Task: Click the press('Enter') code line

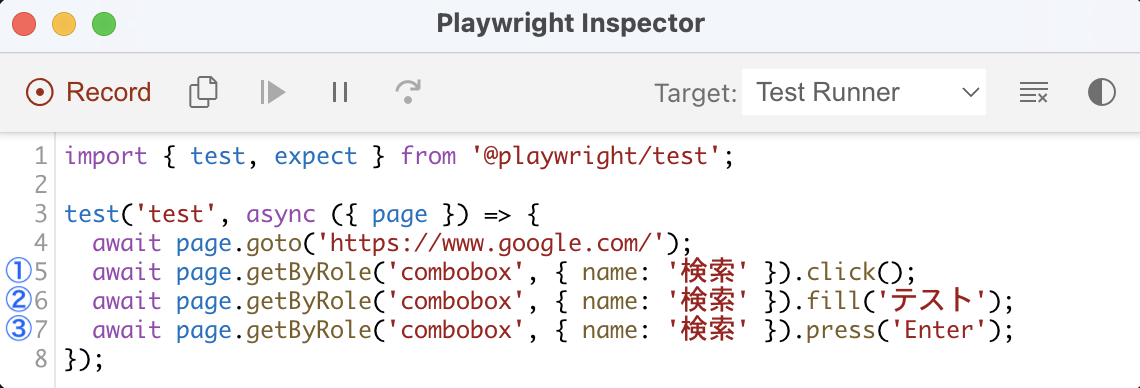Action: pyautogui.click(x=553, y=331)
